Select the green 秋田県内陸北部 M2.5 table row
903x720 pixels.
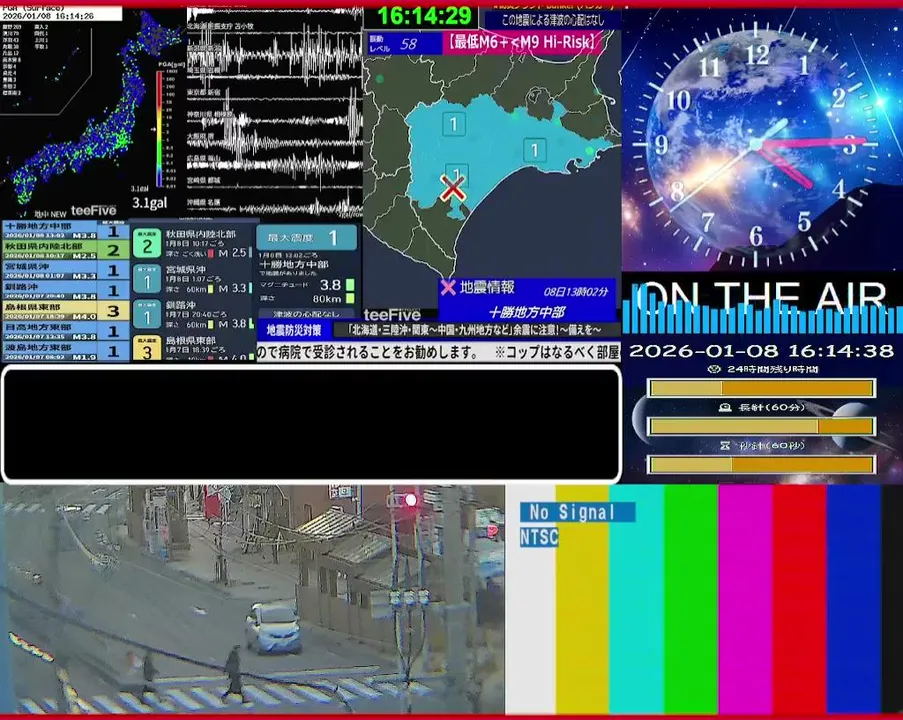click(66, 250)
